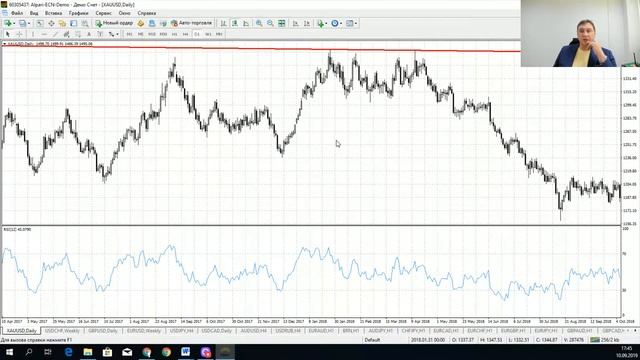Image resolution: width=640 pixels, height=360 pixels.
Task: Switch timeframe to M1
Action: (x=129, y=34)
